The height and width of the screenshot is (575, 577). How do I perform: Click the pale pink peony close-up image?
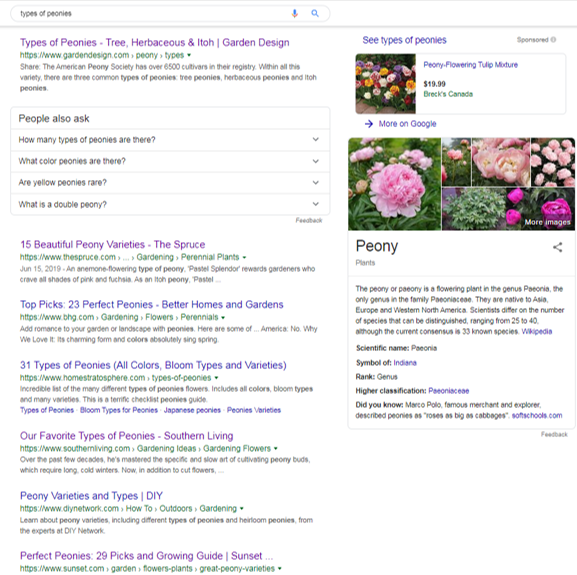(x=501, y=162)
